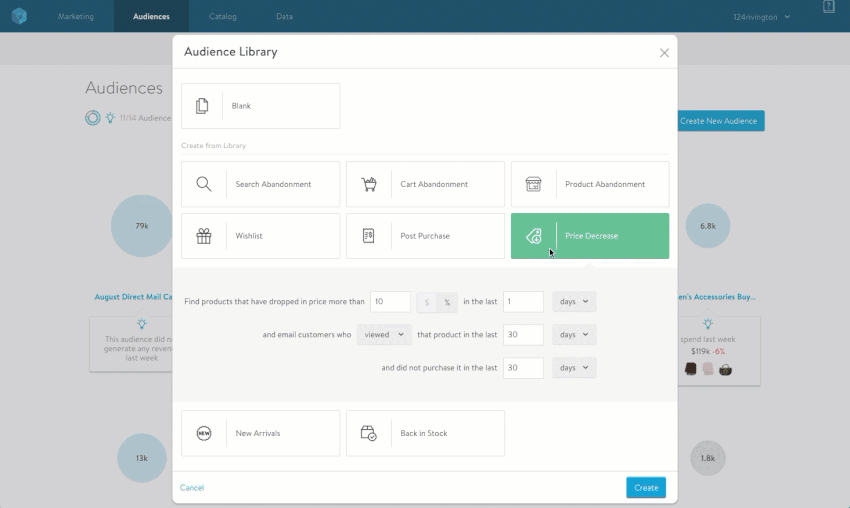This screenshot has width=850, height=508.
Task: Click the handbag product thumbnail
Action: (725, 370)
